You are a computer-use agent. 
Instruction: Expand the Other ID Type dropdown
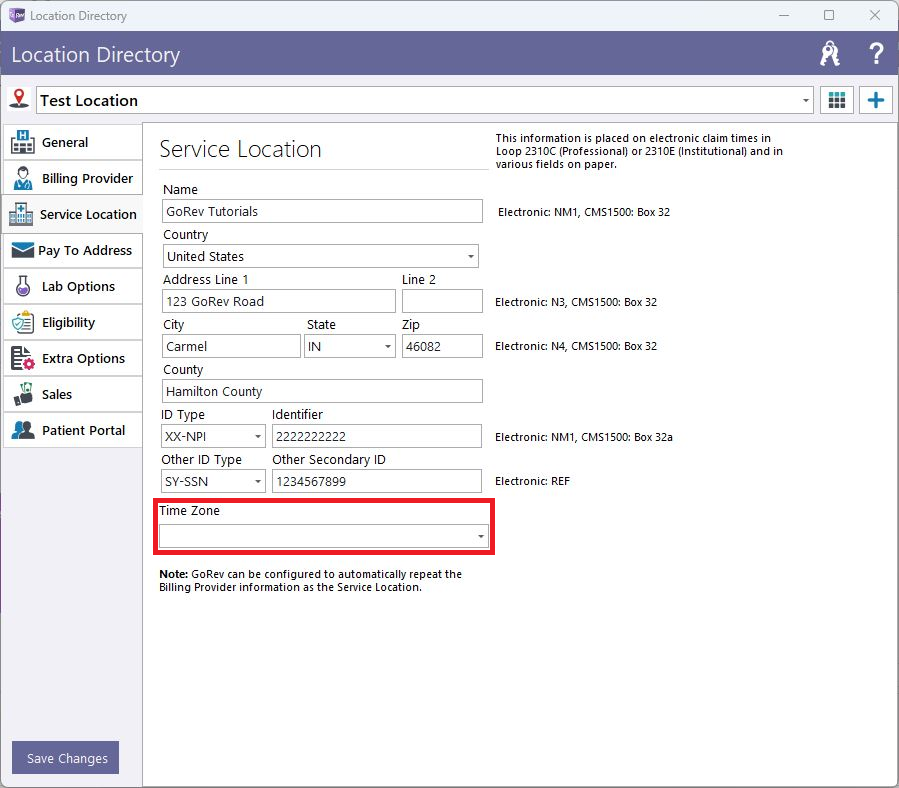(x=258, y=482)
